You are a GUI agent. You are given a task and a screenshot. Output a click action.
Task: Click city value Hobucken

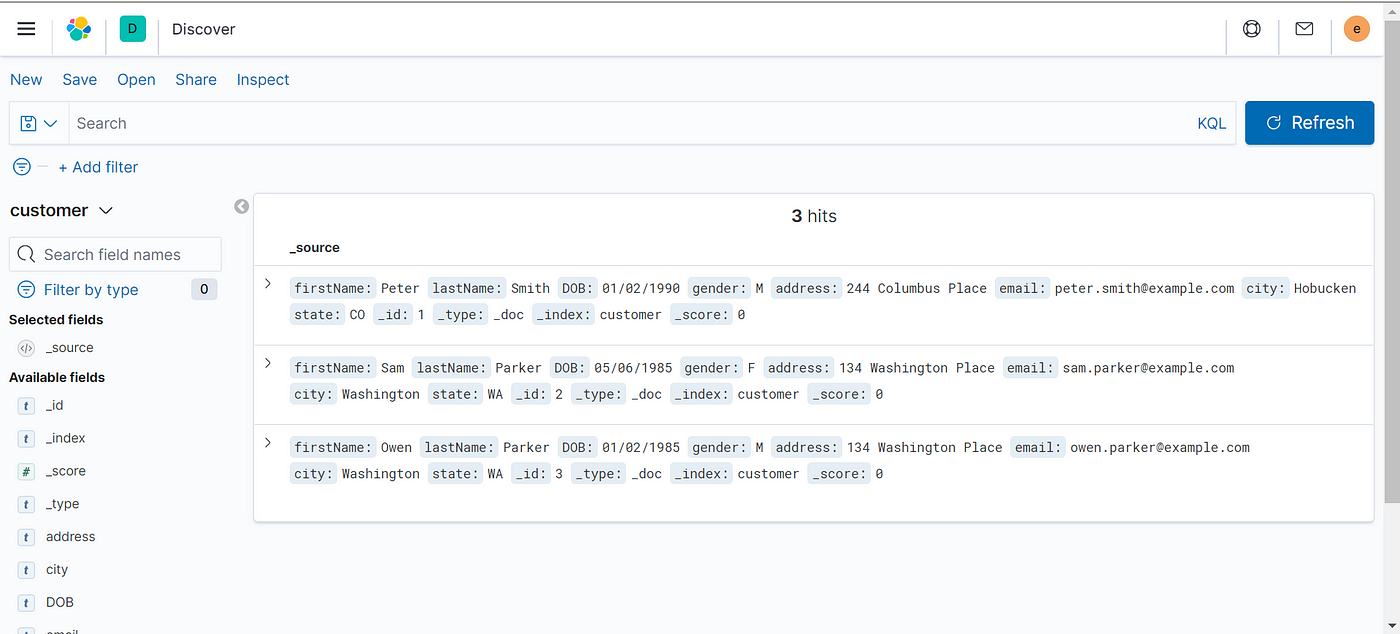click(x=1325, y=288)
